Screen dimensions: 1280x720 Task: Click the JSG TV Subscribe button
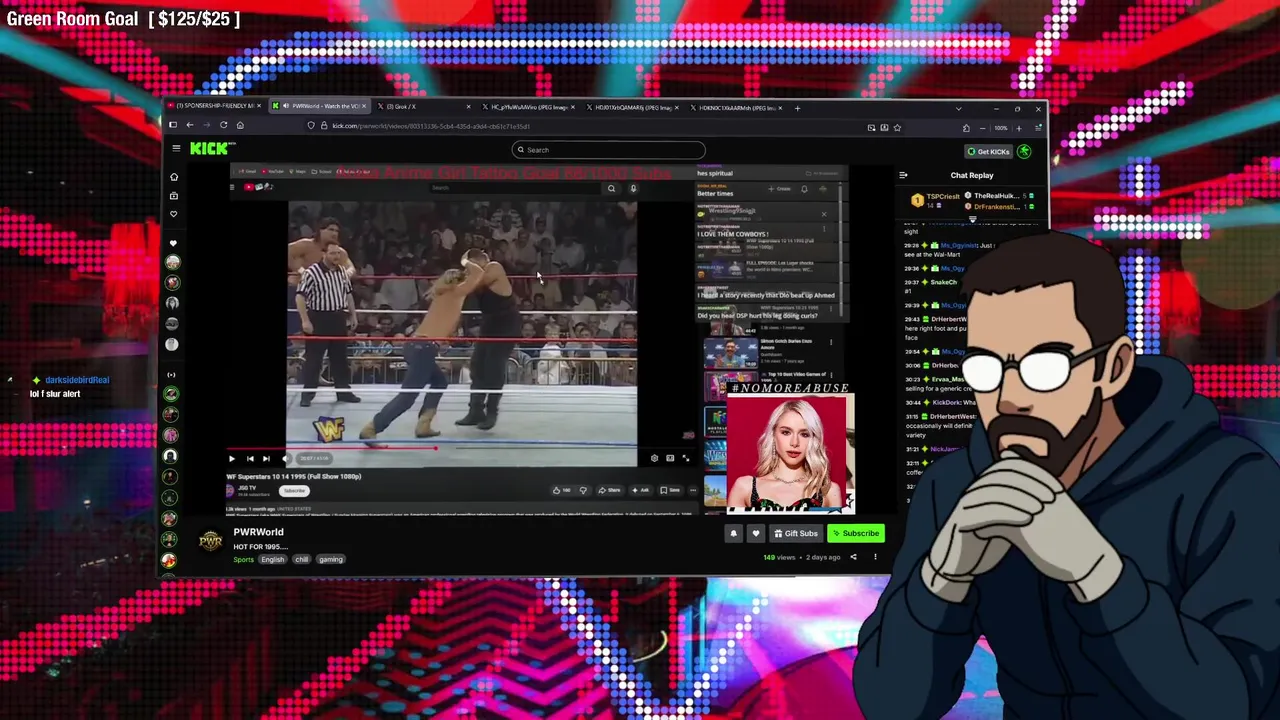[x=294, y=491]
